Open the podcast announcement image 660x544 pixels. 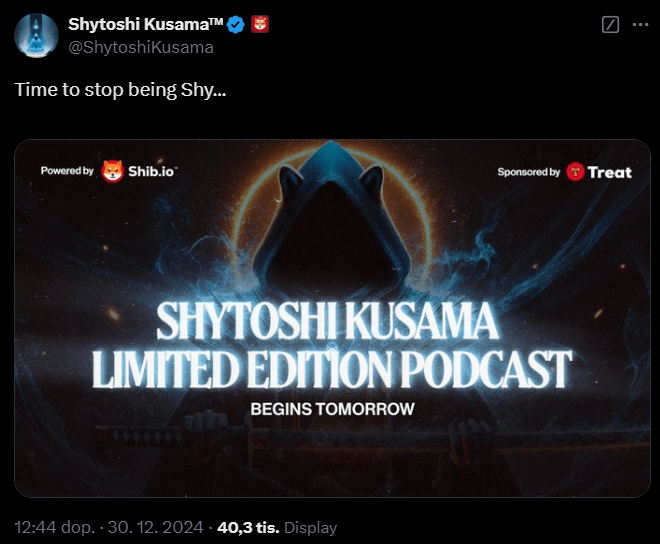coord(333,318)
